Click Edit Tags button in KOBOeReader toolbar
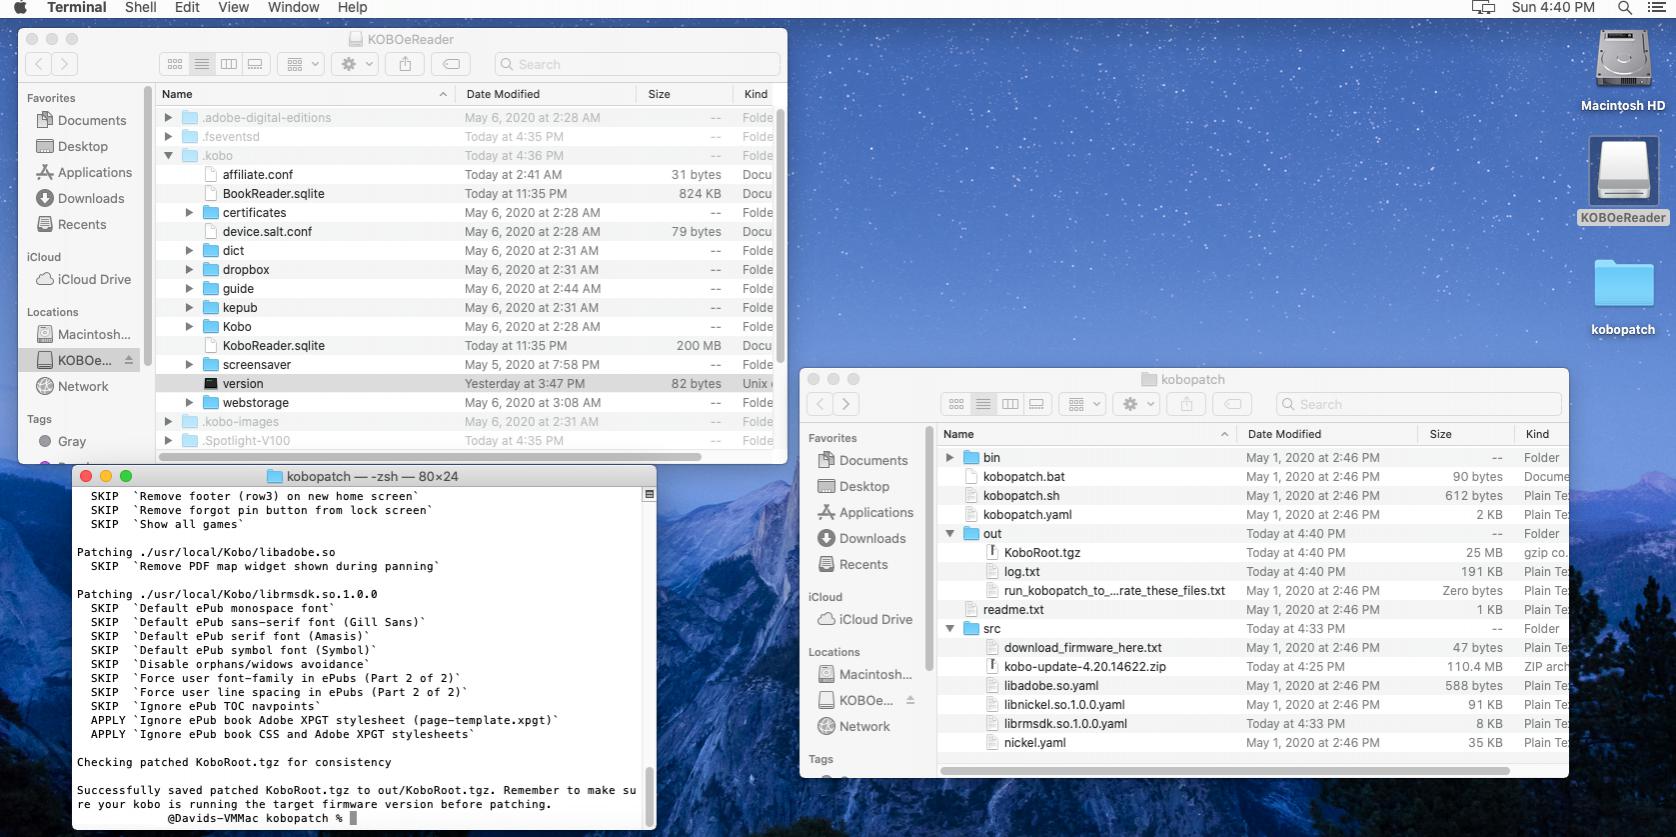The image size is (1676, 837). point(451,64)
